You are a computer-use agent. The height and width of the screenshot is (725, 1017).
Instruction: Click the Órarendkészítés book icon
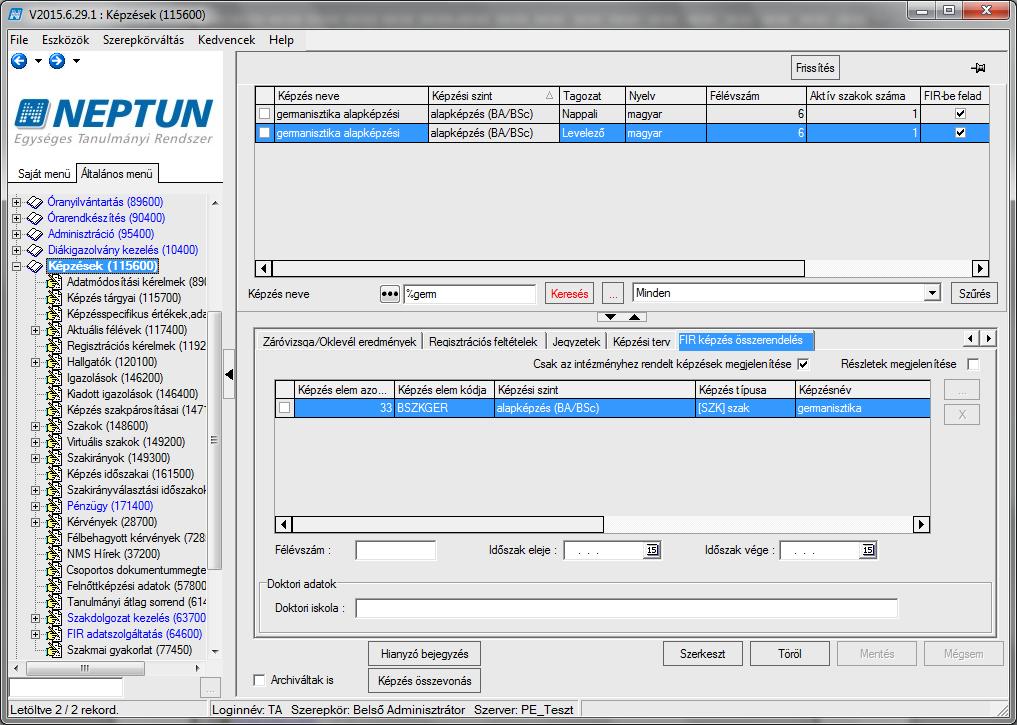(x=35, y=218)
